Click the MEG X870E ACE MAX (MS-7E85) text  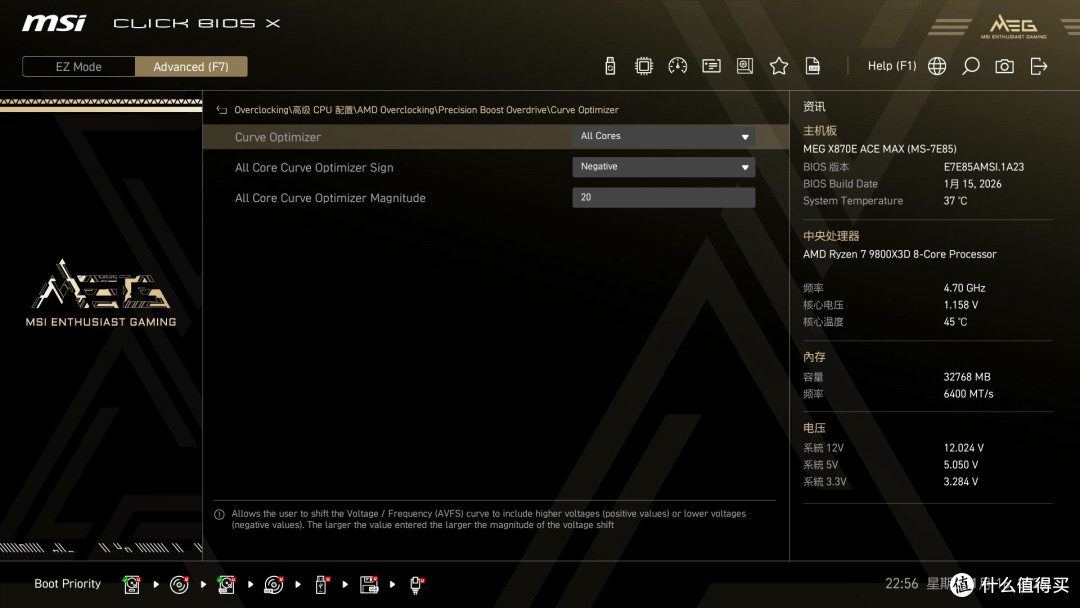[880, 149]
